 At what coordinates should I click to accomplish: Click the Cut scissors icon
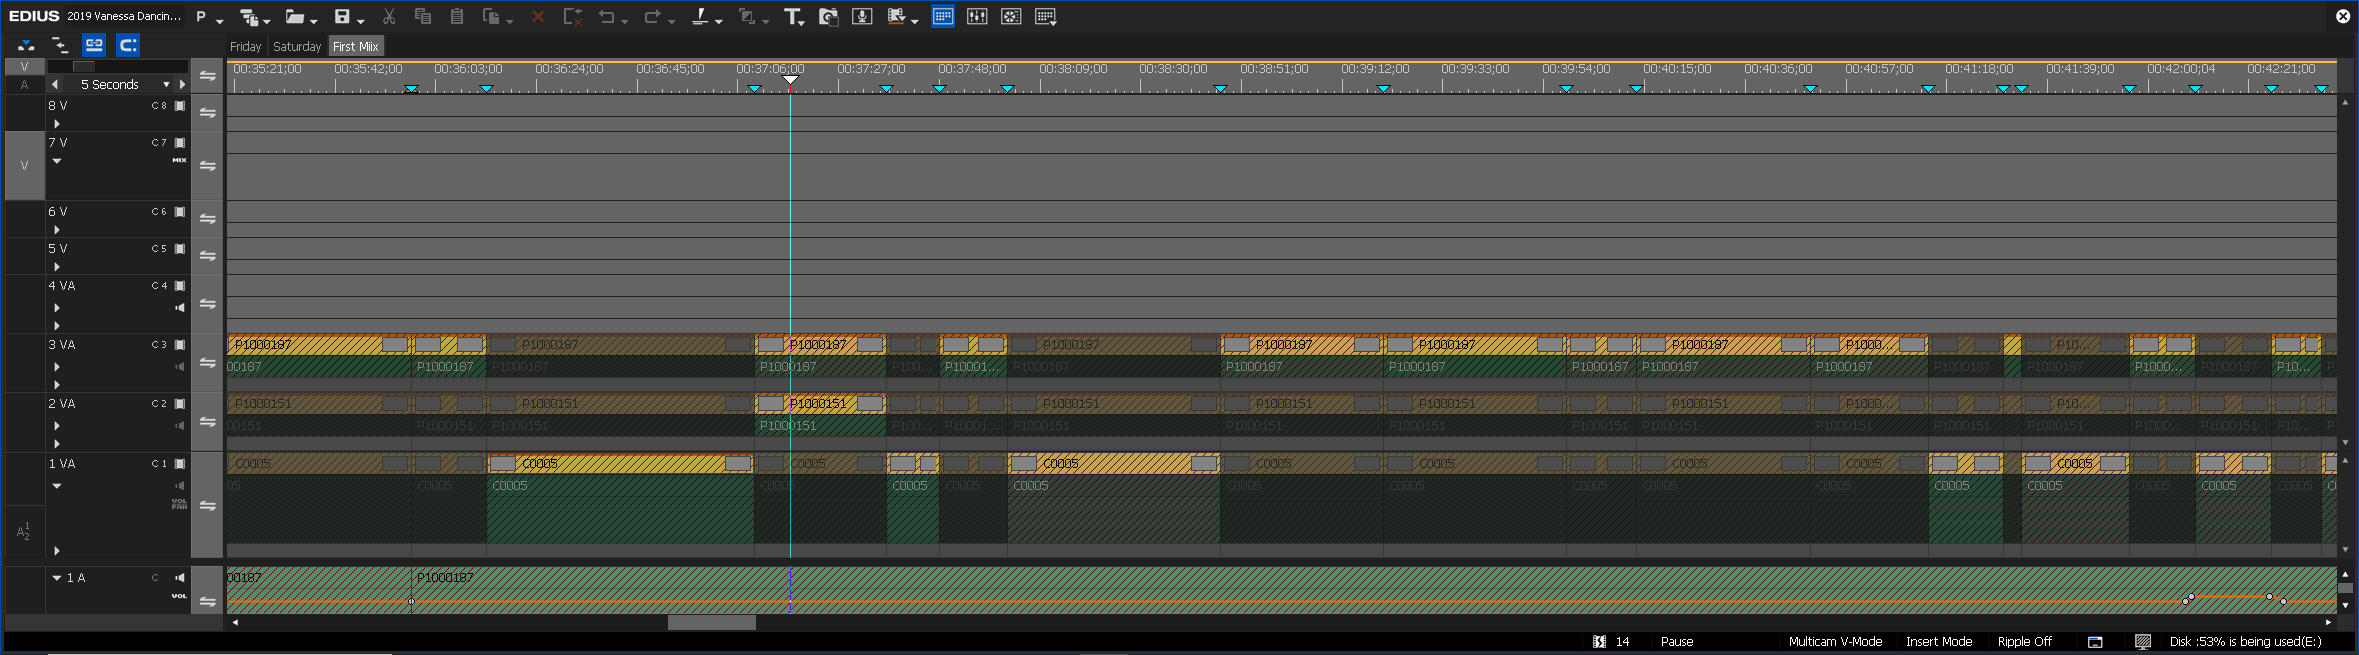click(389, 16)
